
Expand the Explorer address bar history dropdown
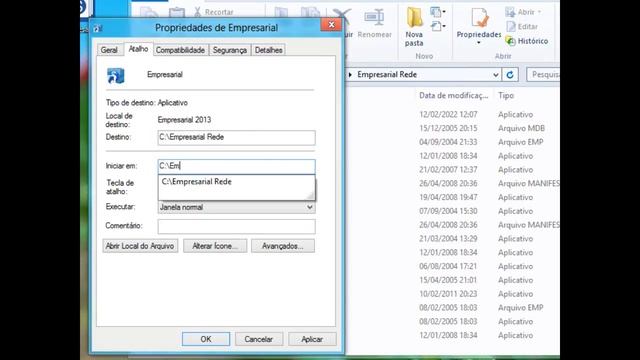[495, 75]
